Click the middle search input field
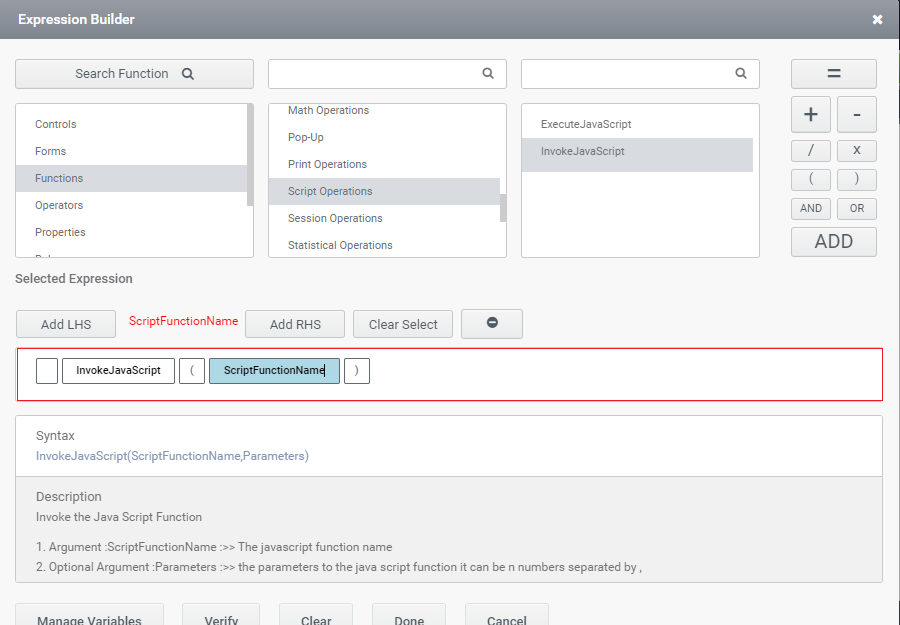 pos(376,74)
